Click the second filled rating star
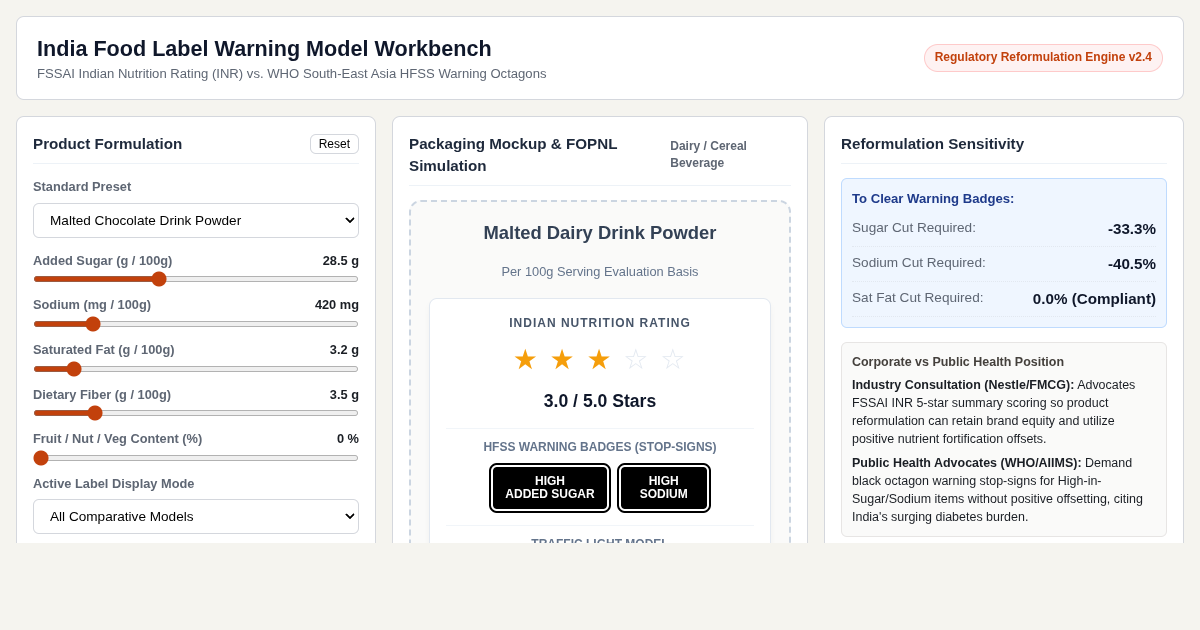Image resolution: width=1200 pixels, height=630 pixels. [x=562, y=360]
